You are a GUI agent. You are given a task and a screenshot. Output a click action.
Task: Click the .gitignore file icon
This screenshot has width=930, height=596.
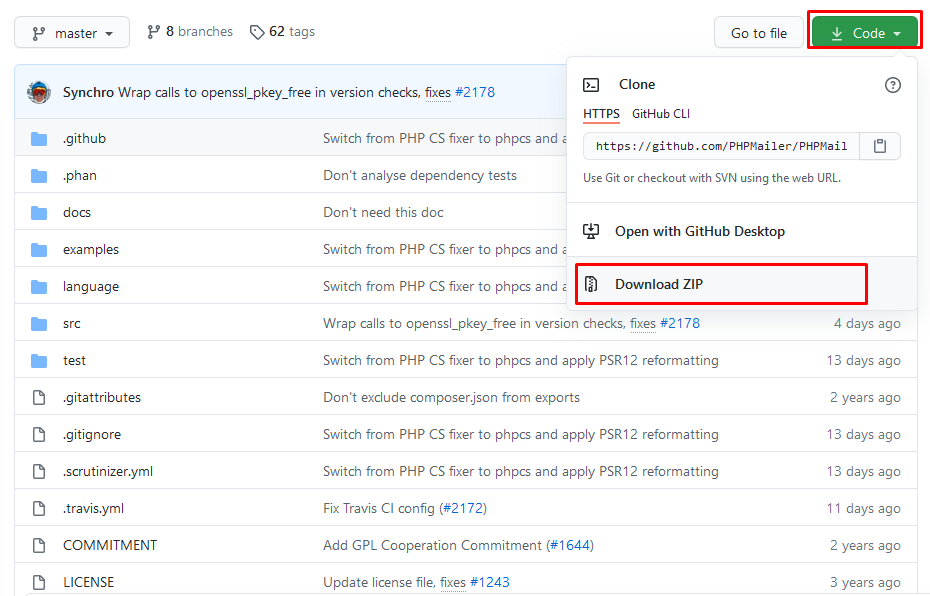[39, 434]
